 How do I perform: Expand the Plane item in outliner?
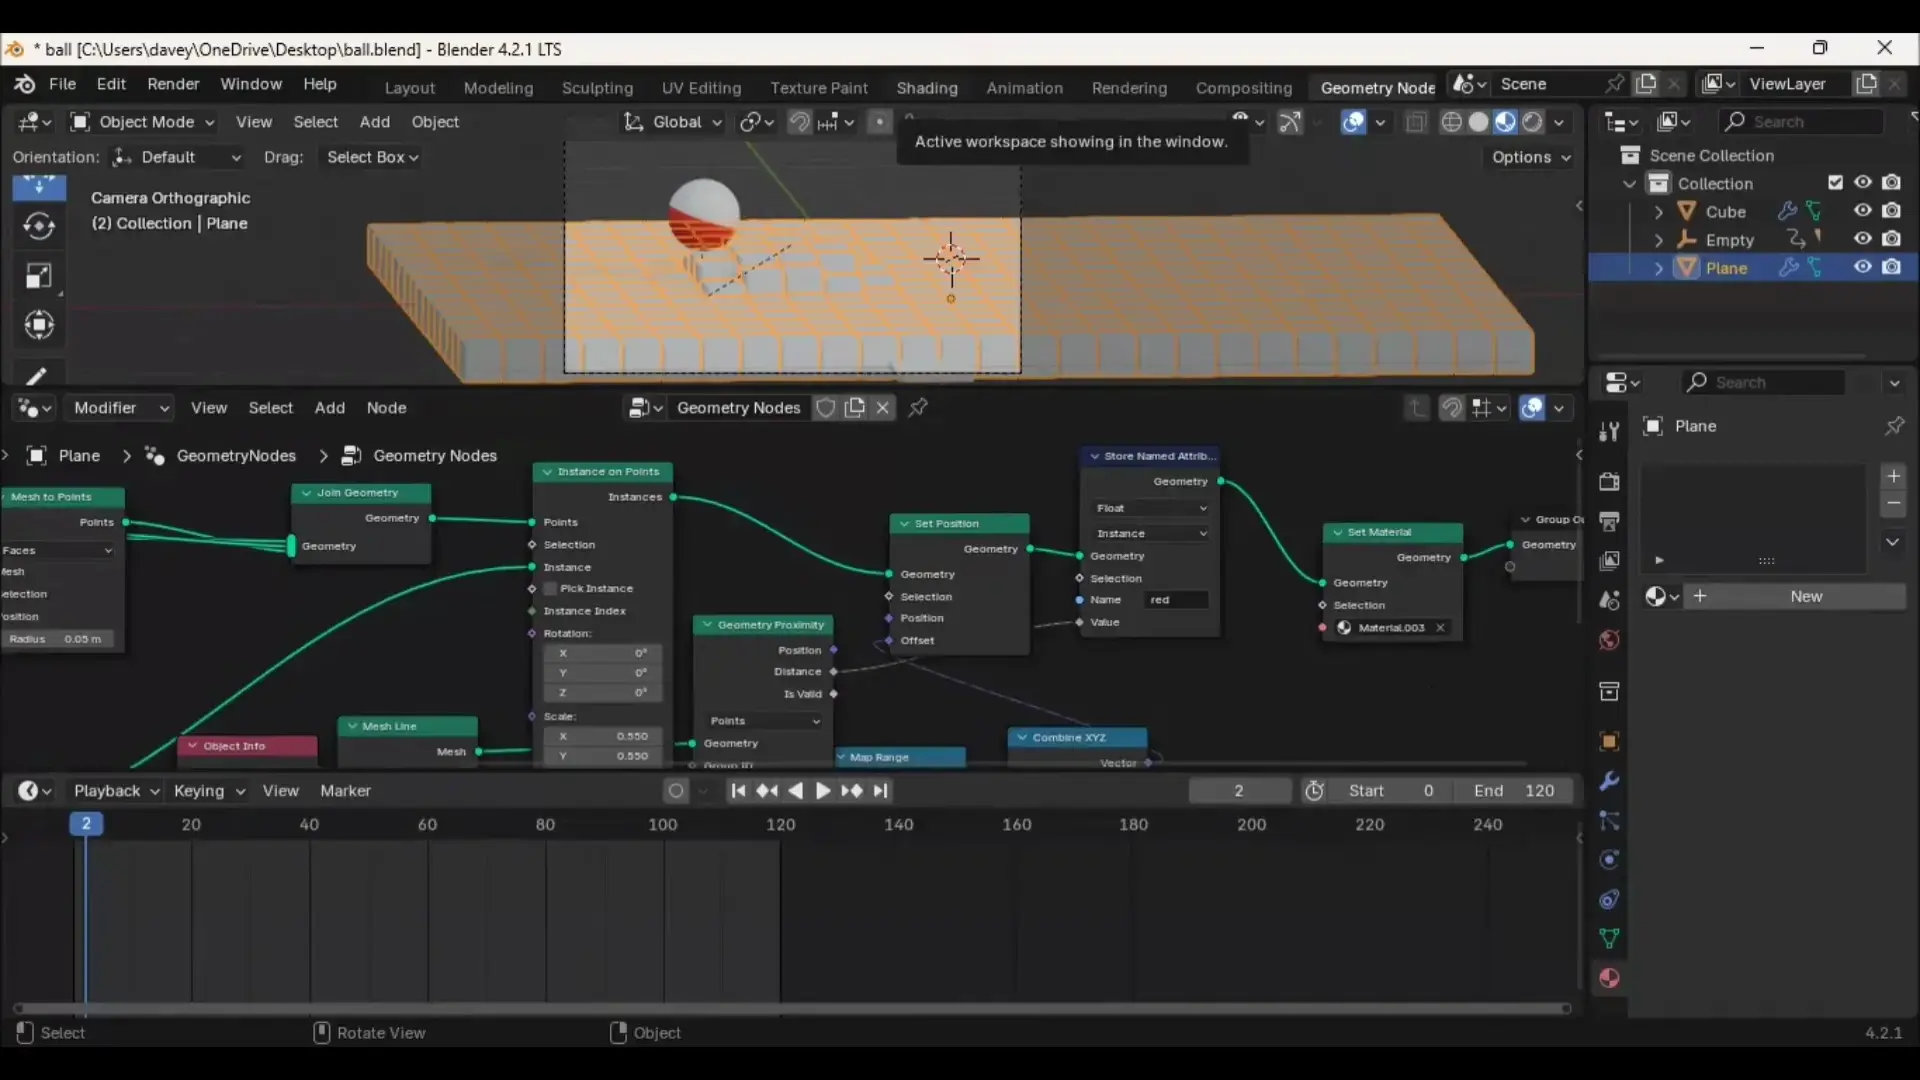1659,268
